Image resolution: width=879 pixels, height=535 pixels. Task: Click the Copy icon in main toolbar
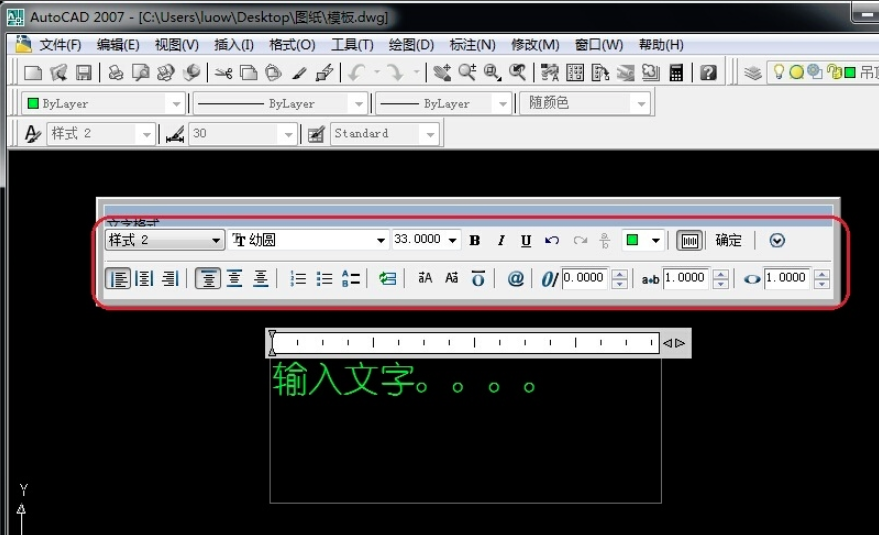(248, 72)
